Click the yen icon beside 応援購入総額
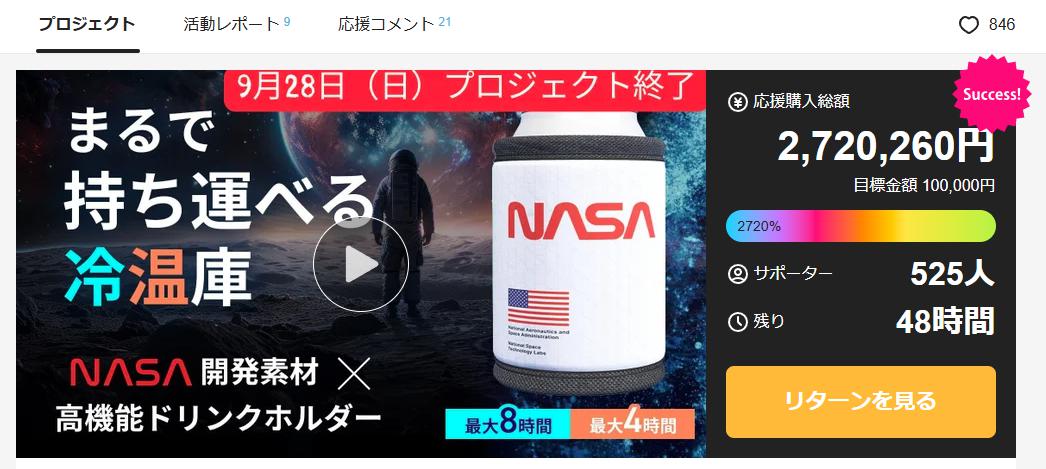This screenshot has height=469, width=1046. point(737,102)
